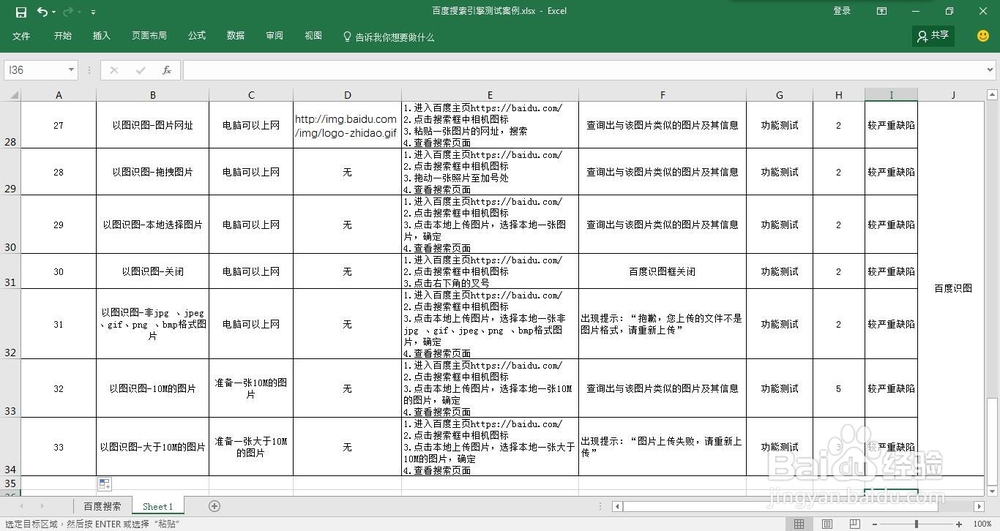Click cell with 以图识图-图片网址
1000x531 pixels.
click(x=152, y=126)
